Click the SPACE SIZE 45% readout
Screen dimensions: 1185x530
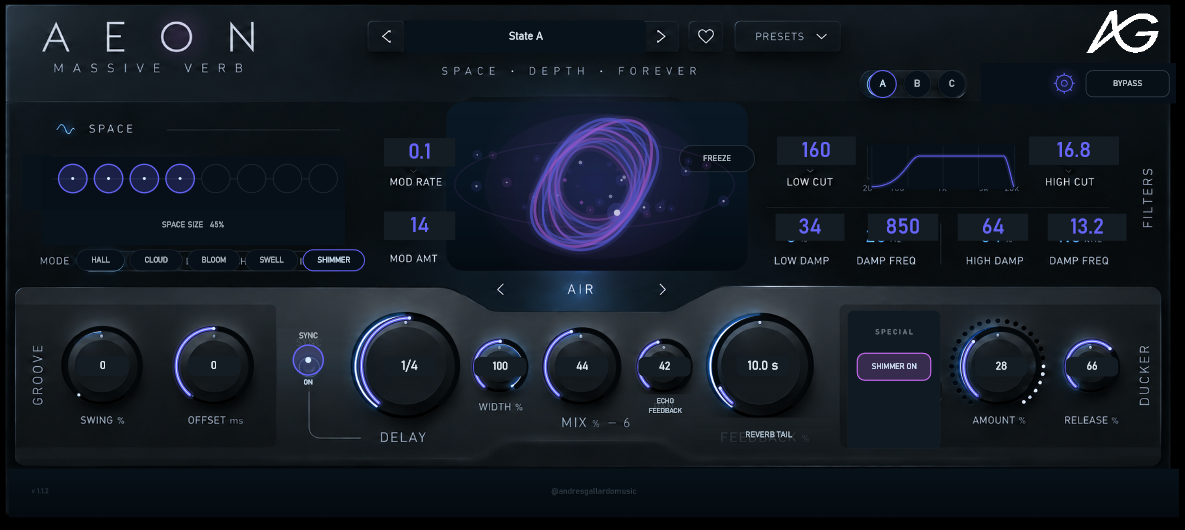click(193, 225)
